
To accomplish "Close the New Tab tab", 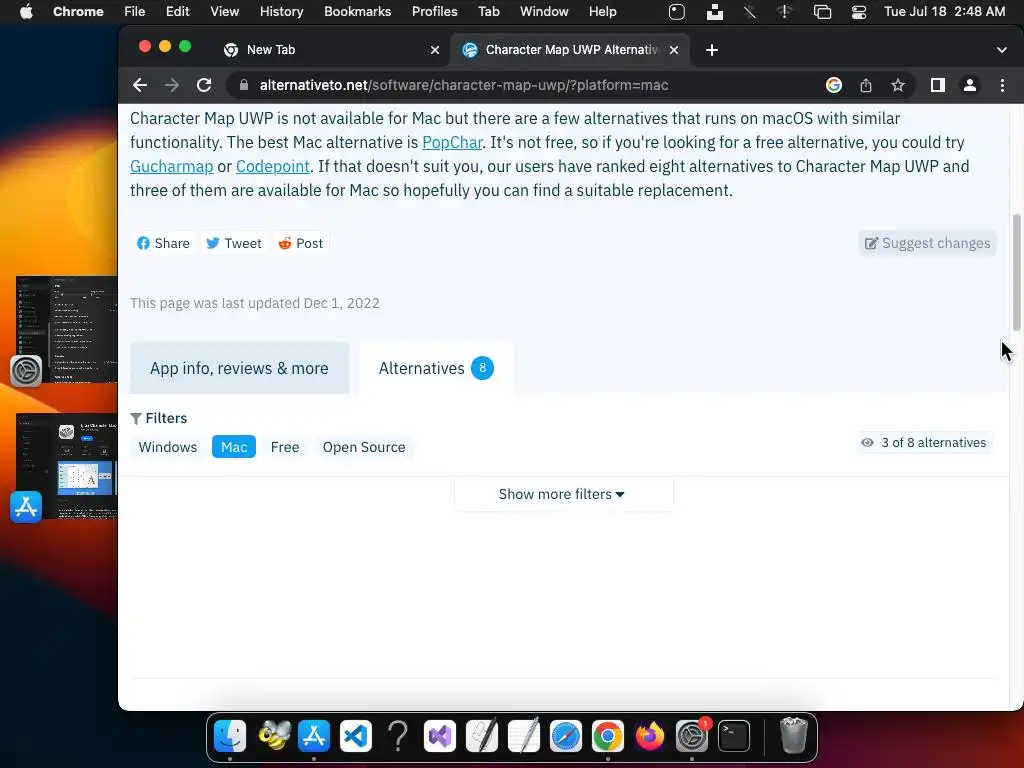I will [435, 50].
